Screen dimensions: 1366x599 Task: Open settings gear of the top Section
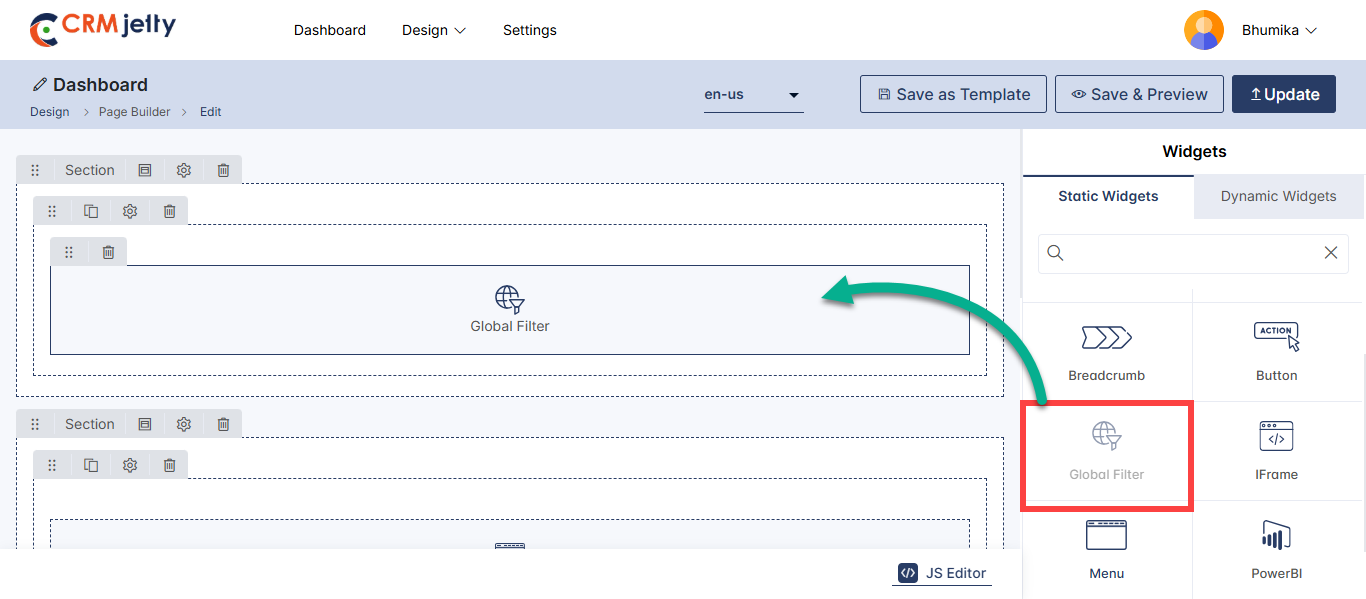click(184, 170)
